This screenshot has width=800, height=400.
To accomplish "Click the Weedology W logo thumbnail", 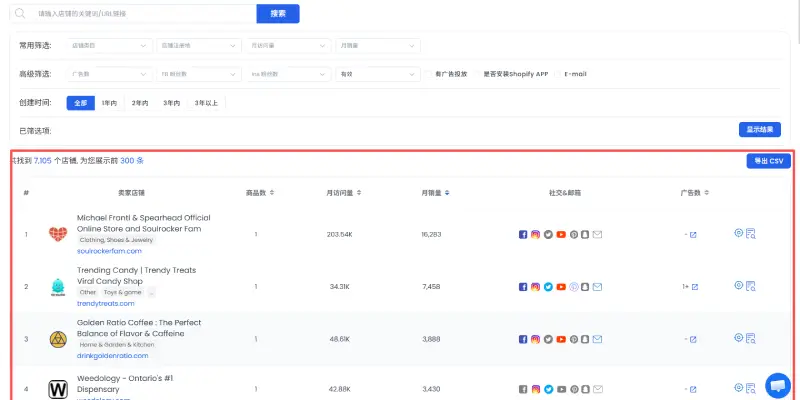I will click(58, 389).
